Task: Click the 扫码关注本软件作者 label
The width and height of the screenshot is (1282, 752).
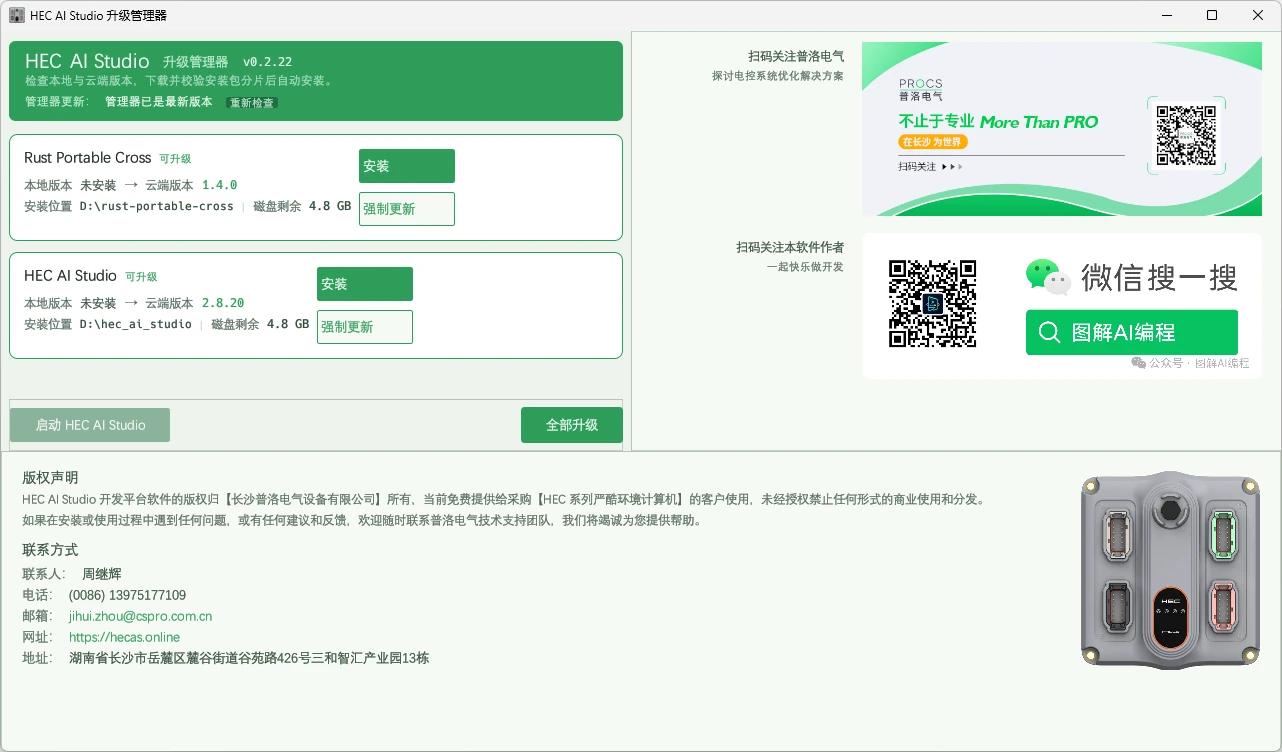Action: point(790,247)
